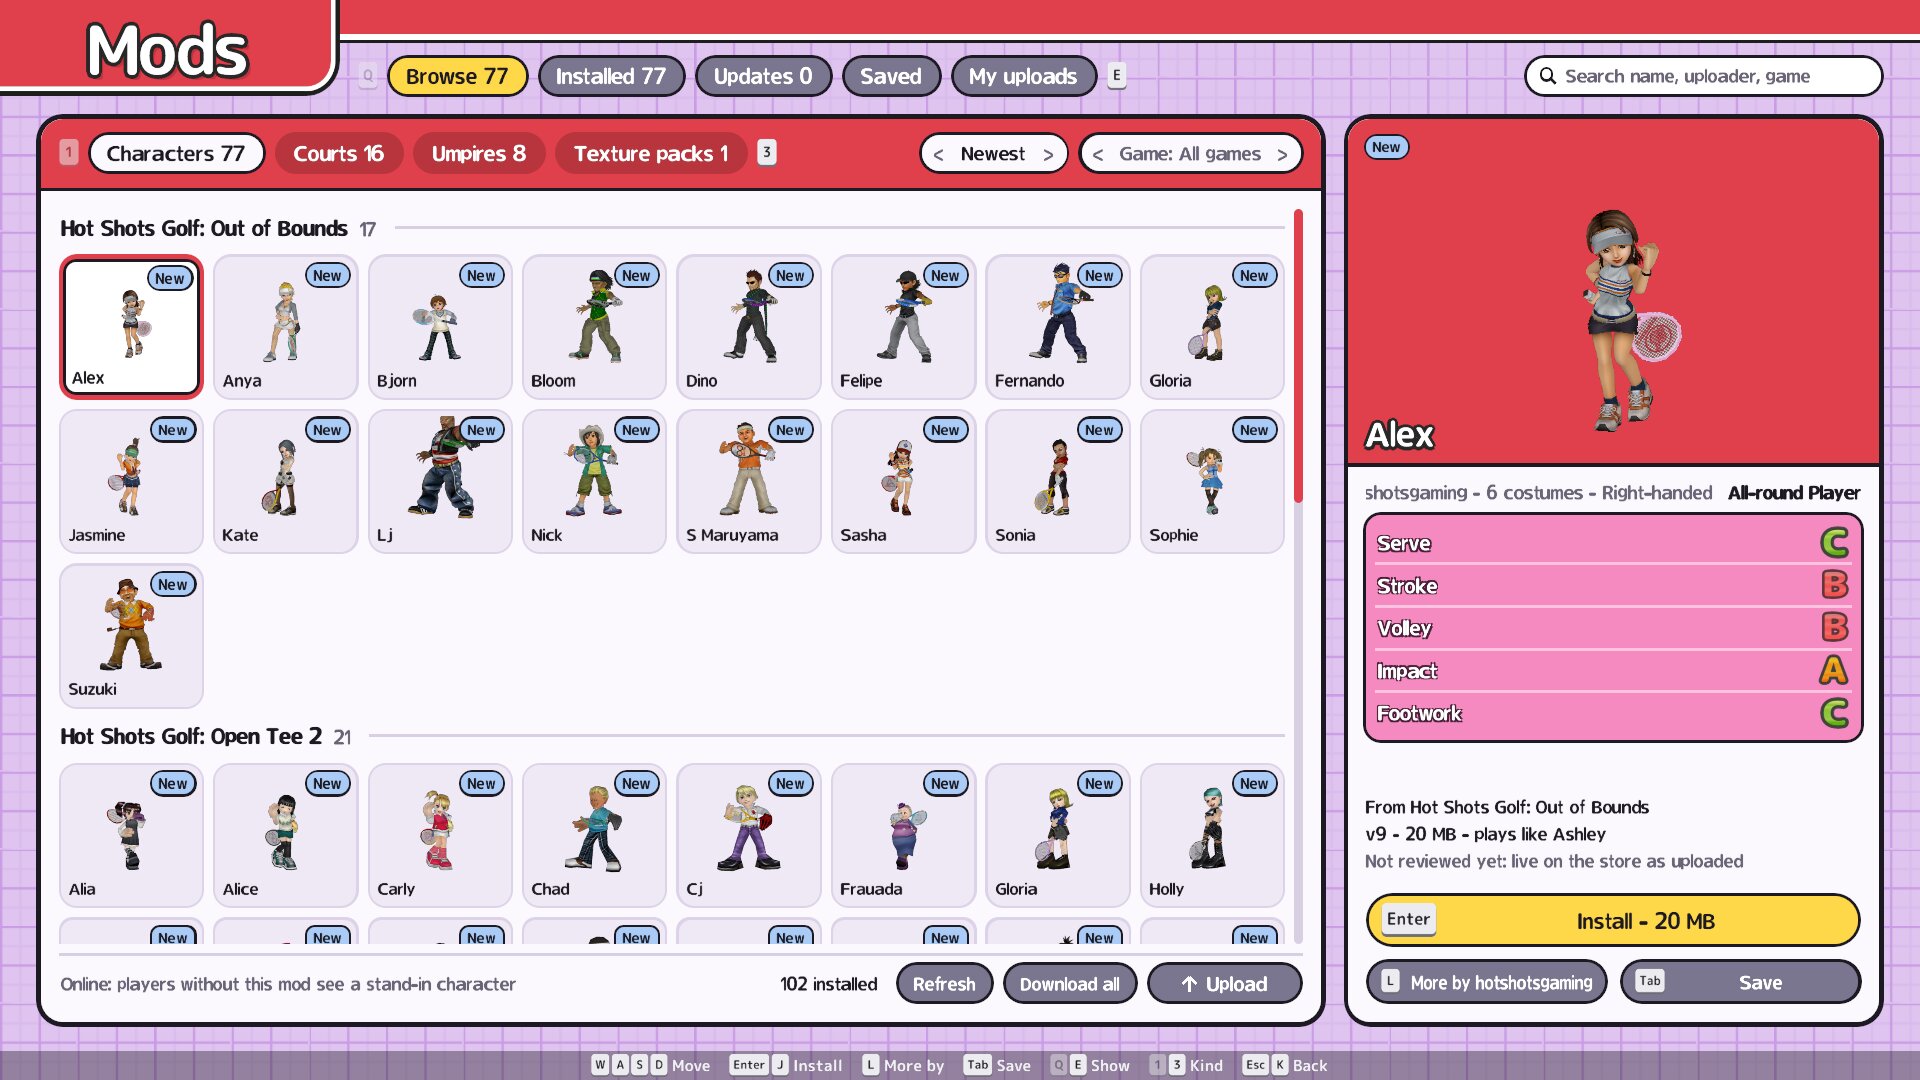The height and width of the screenshot is (1080, 1920).
Task: Pick the Suzuki character card
Action: [131, 636]
